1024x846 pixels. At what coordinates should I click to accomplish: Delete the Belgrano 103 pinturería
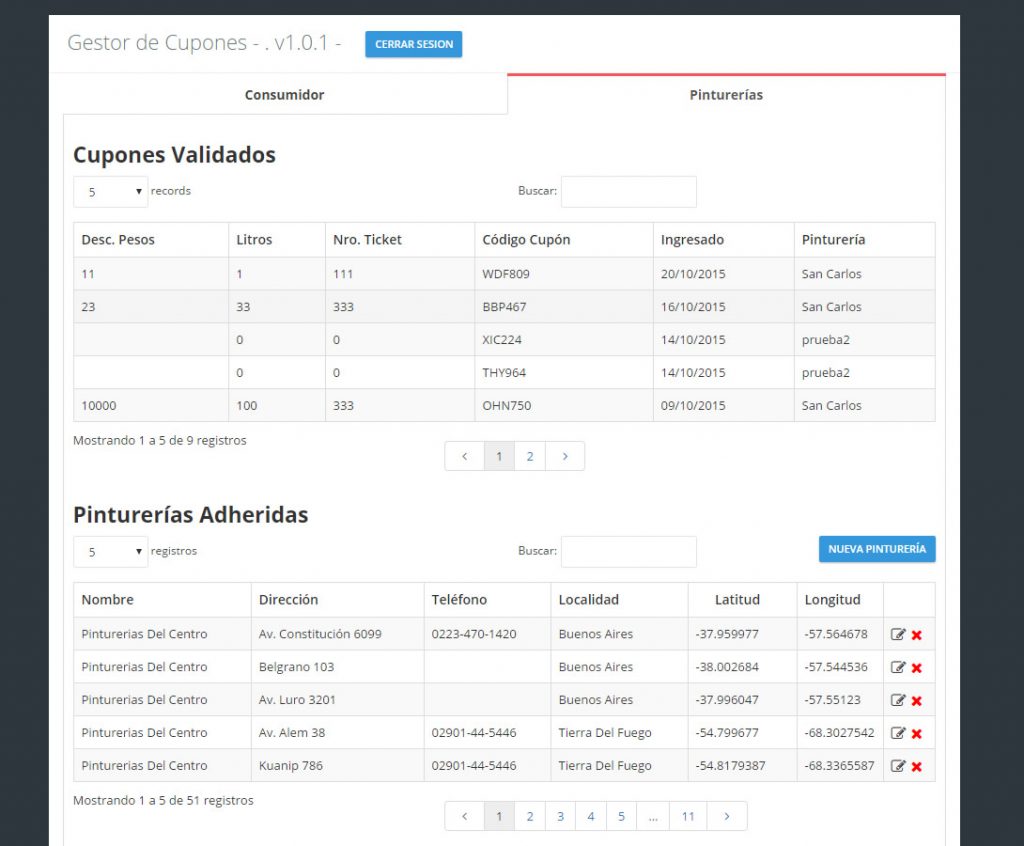coord(916,668)
